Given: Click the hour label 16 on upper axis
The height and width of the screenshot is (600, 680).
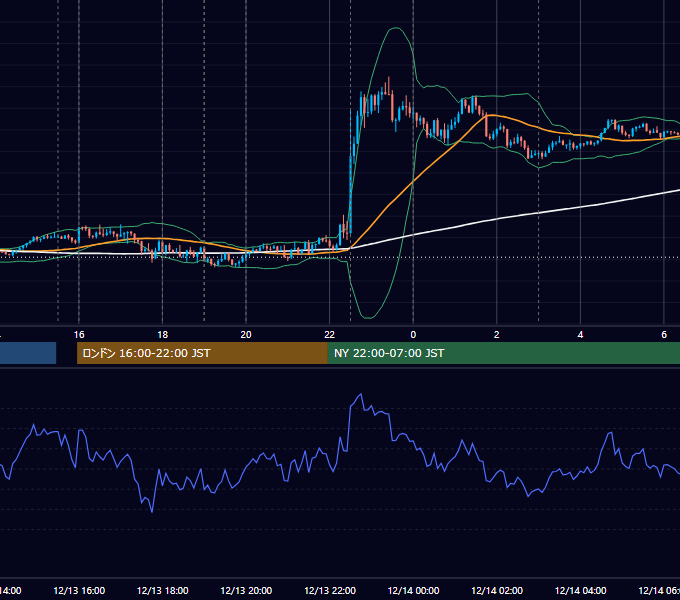Looking at the screenshot, I should tap(79, 334).
